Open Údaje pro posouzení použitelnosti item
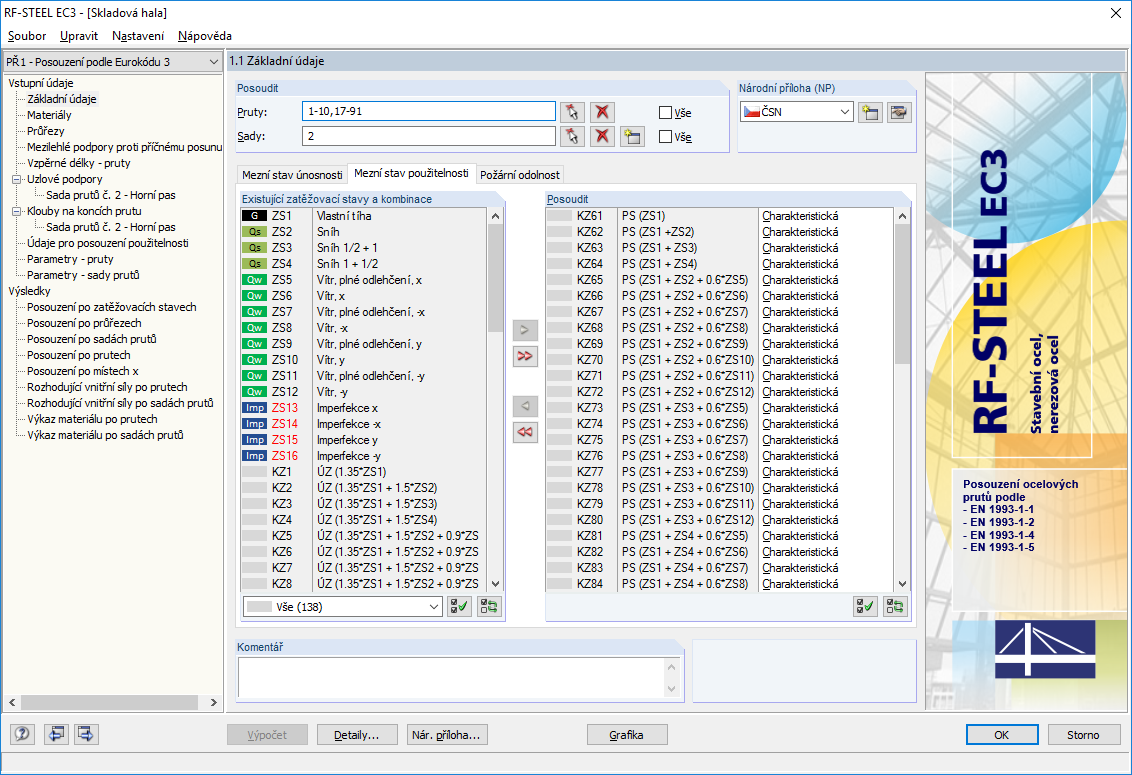The width and height of the screenshot is (1132, 775). pos(108,243)
